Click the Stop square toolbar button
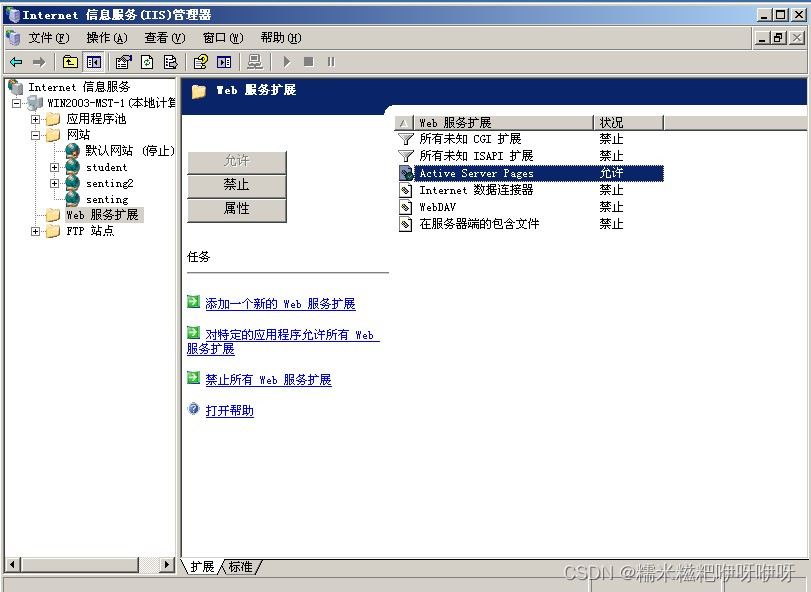Screen dimensions: 811x592 pyautogui.click(x=309, y=62)
